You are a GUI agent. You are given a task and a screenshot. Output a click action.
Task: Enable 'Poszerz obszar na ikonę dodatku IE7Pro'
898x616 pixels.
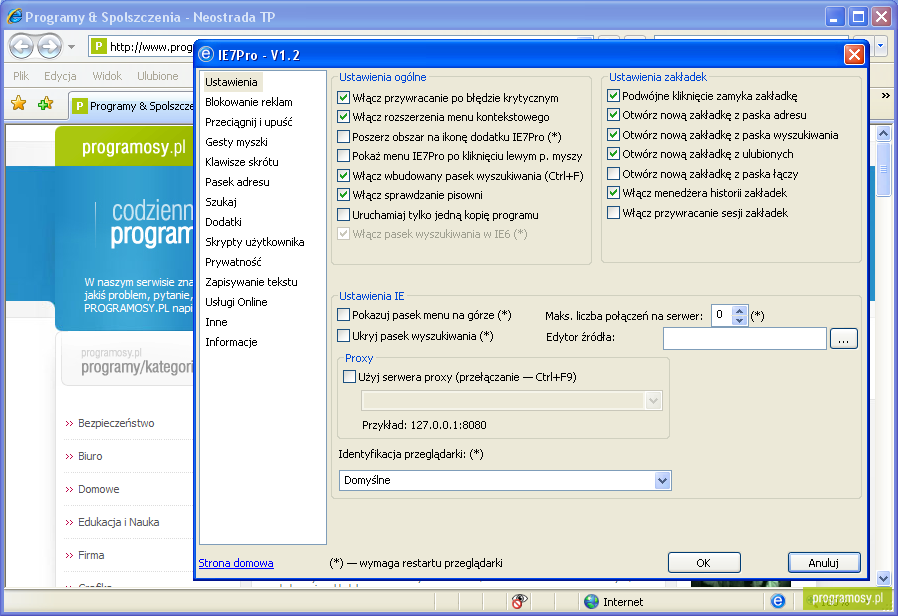(x=344, y=137)
